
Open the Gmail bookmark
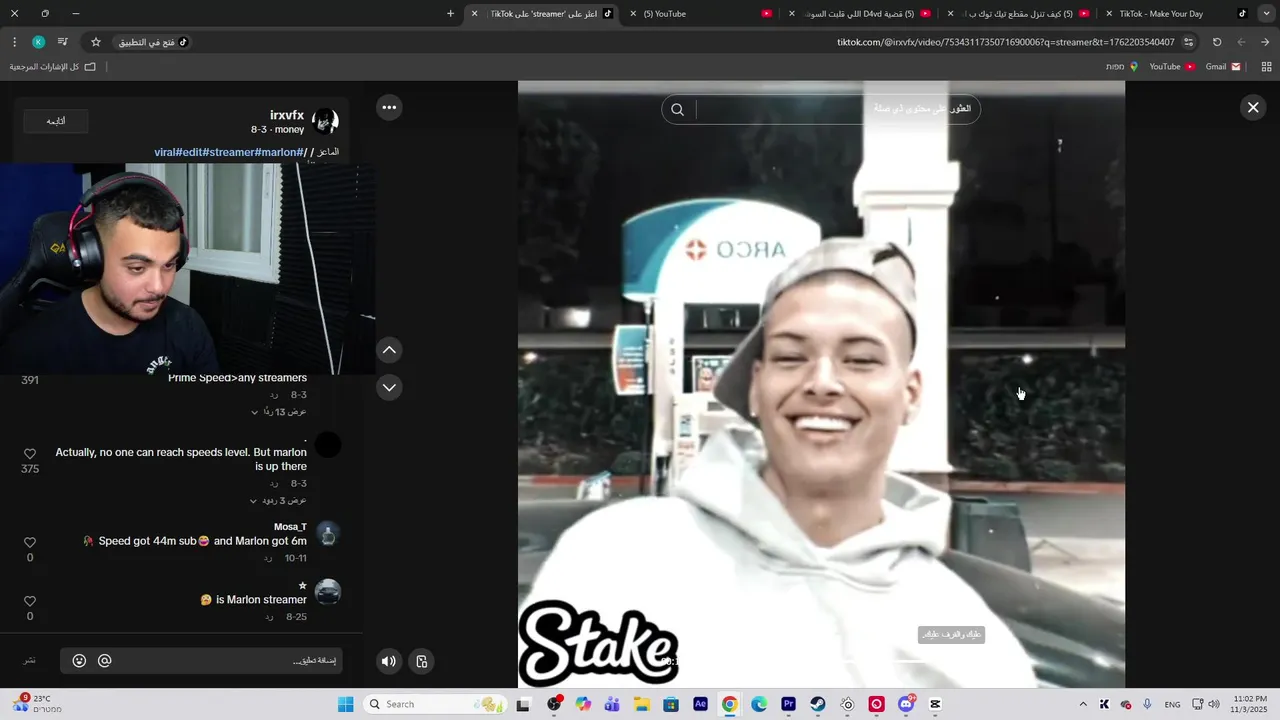[x=1223, y=67]
